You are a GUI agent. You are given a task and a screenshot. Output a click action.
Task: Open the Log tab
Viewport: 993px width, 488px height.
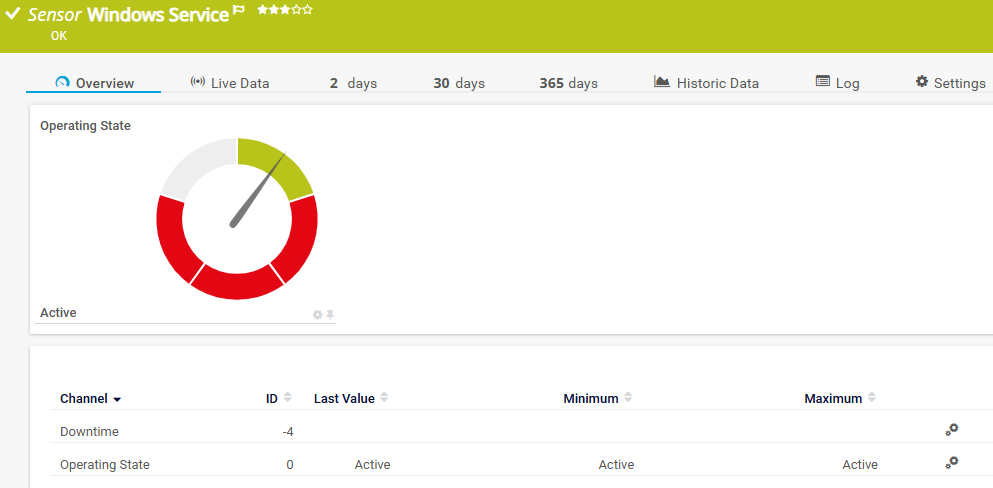pos(837,83)
